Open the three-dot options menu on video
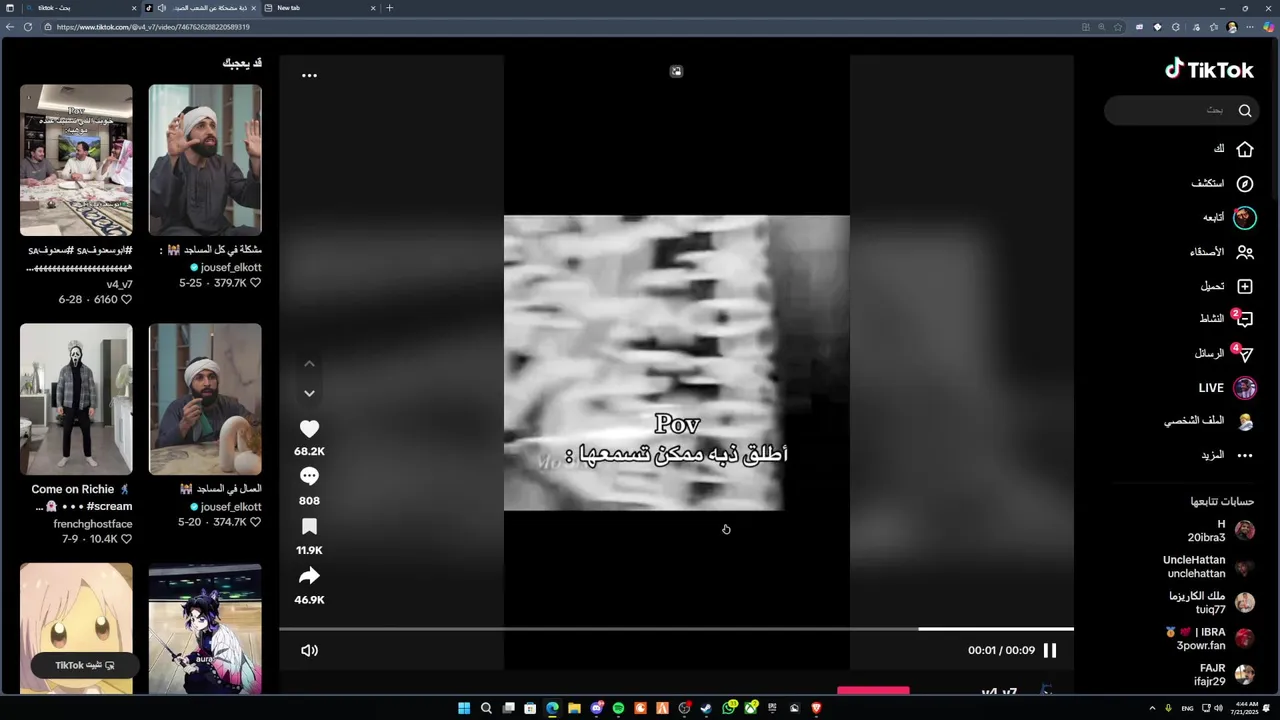 pyautogui.click(x=309, y=75)
